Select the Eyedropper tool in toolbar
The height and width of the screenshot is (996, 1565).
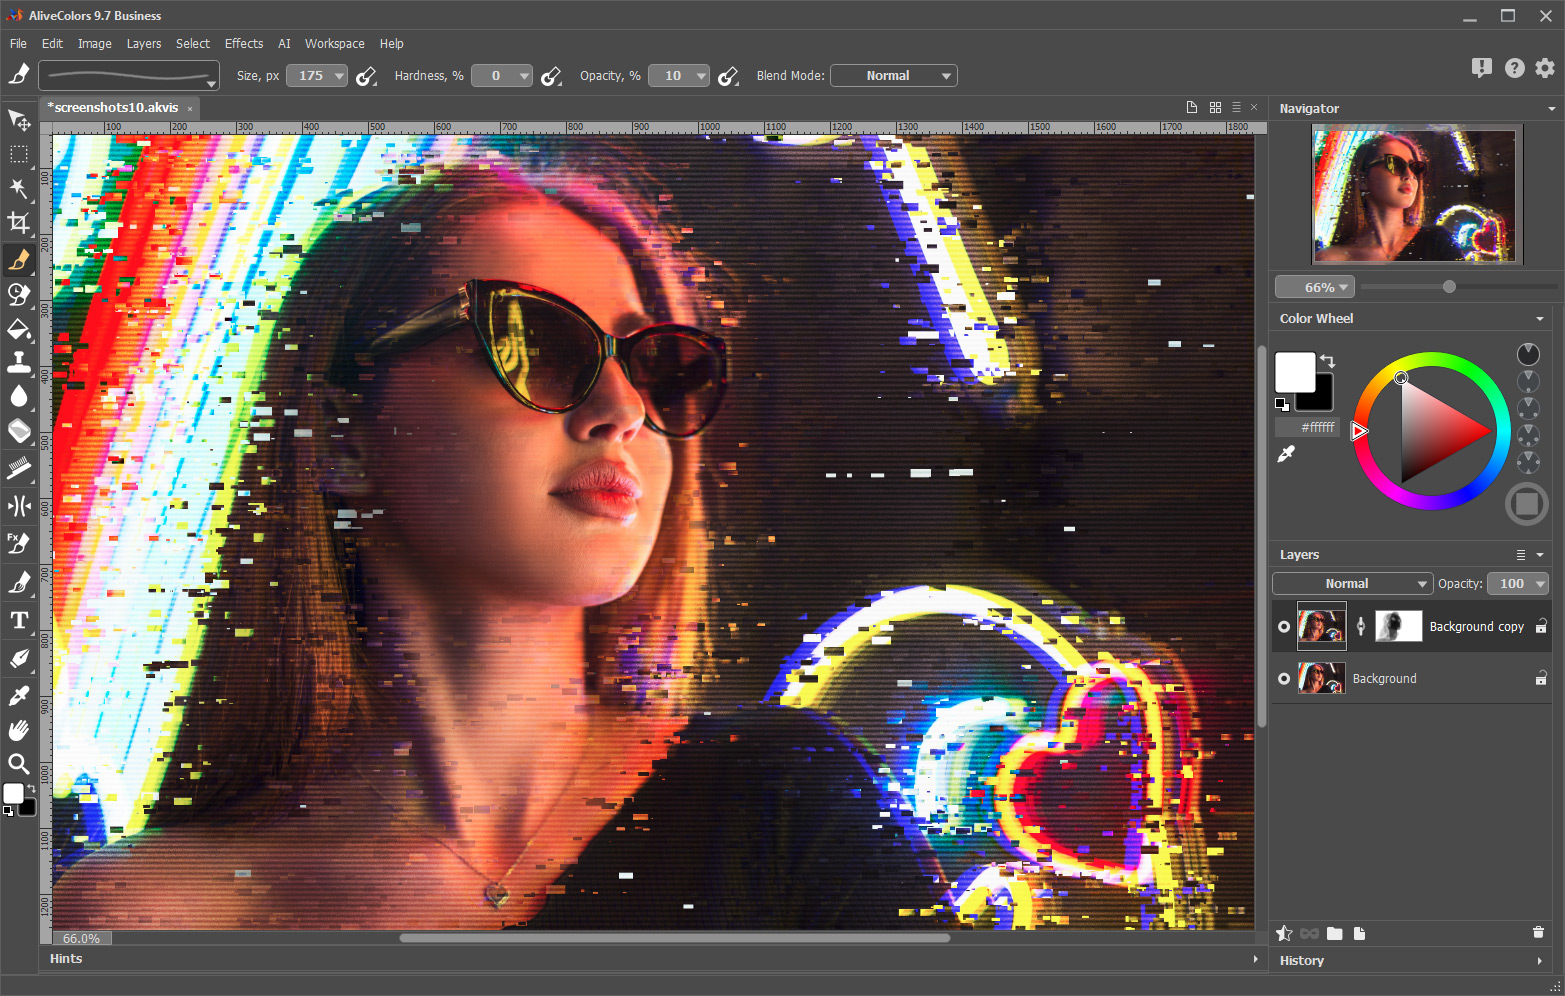[x=18, y=695]
